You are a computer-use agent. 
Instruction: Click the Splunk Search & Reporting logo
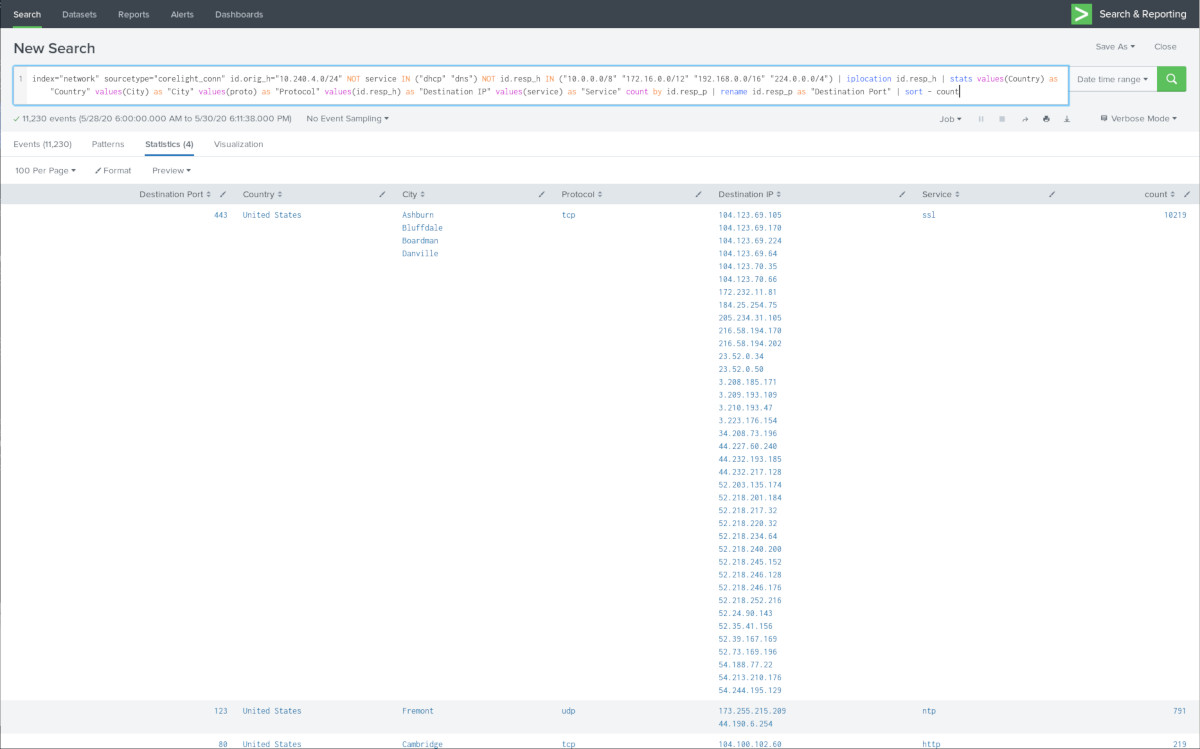[1081, 14]
